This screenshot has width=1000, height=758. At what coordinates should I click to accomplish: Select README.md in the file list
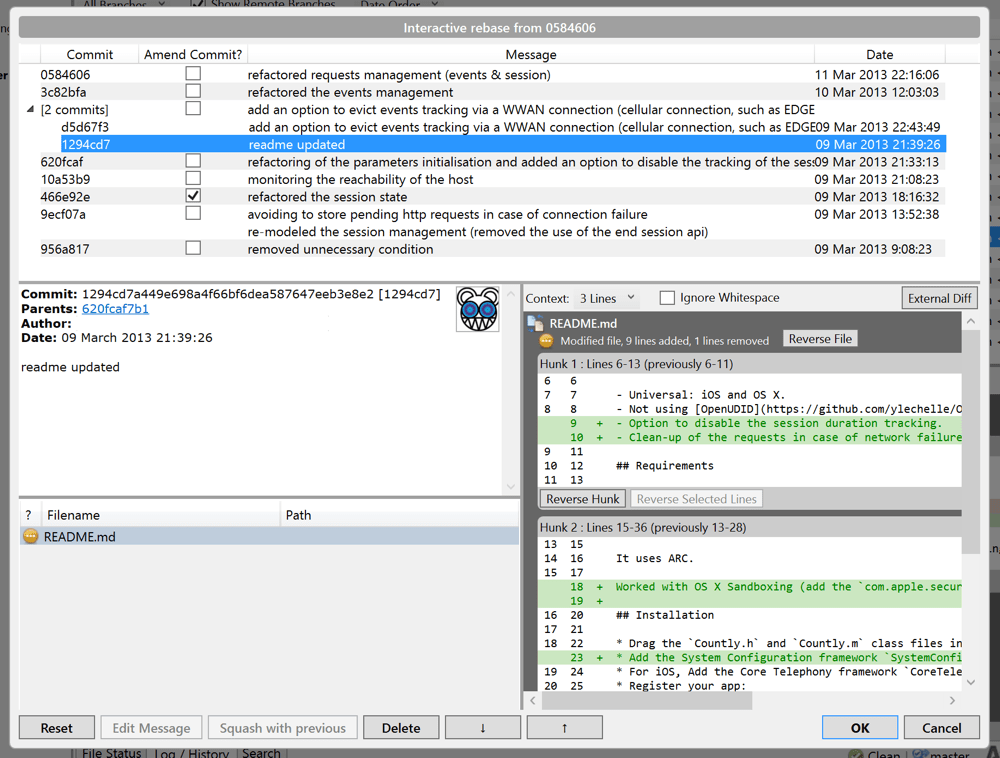coord(269,536)
